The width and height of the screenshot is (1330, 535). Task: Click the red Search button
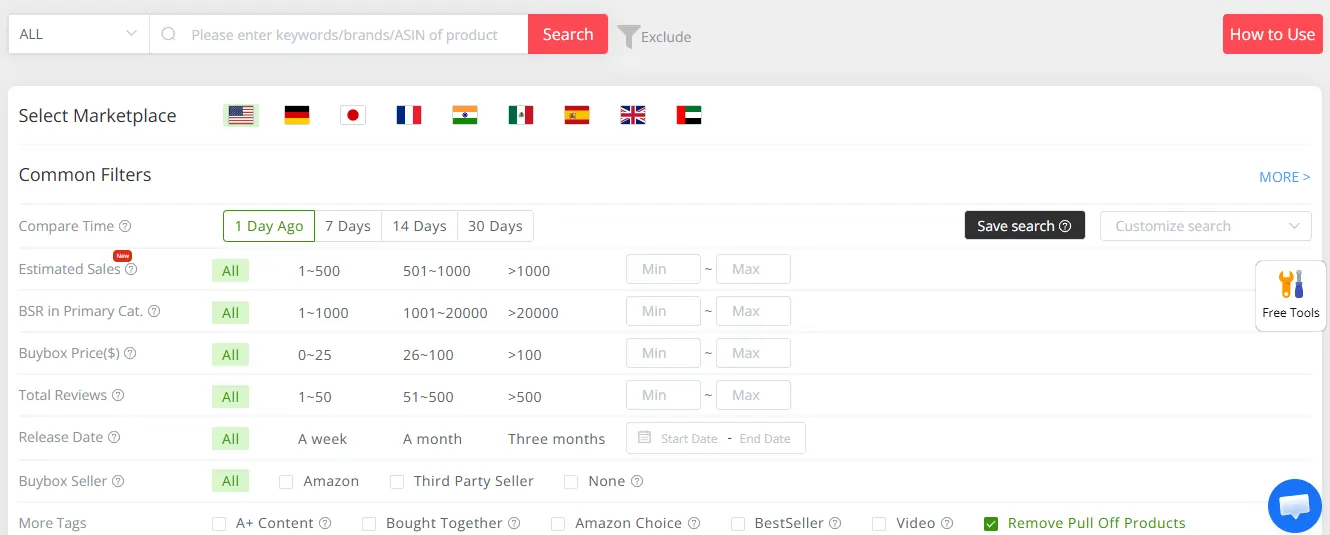click(x=568, y=34)
